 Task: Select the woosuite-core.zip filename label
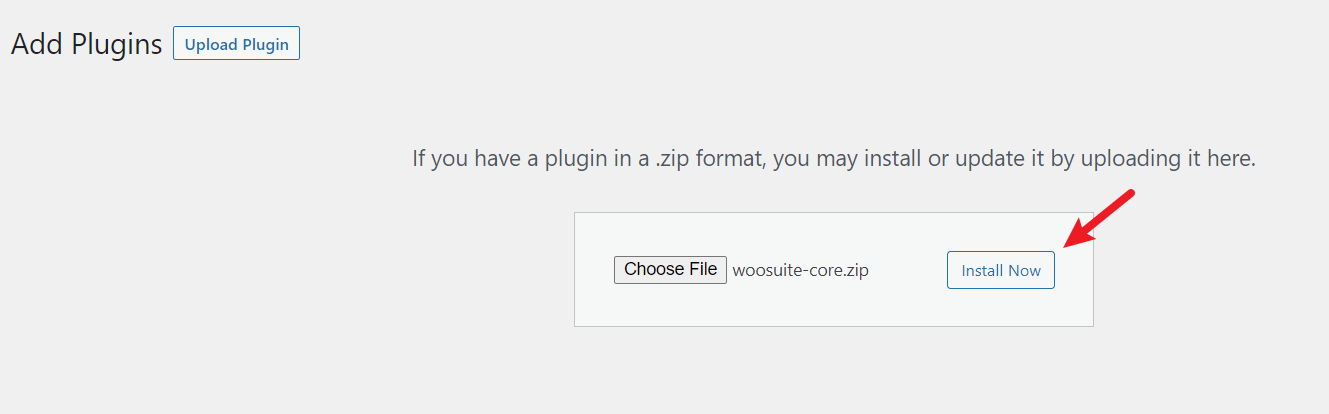tap(801, 270)
